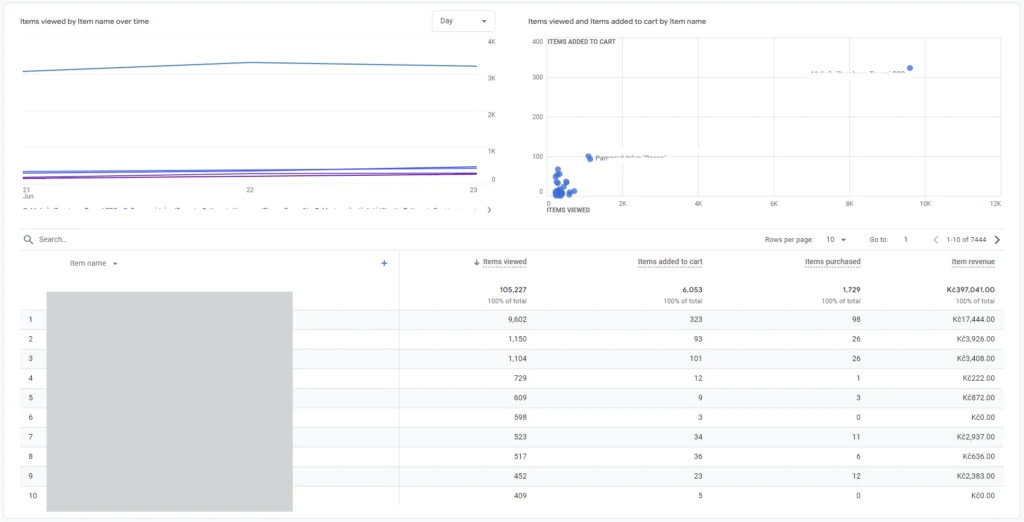This screenshot has width=1024, height=522.
Task: Expand the Item name dimension dropdown
Action: tap(116, 264)
